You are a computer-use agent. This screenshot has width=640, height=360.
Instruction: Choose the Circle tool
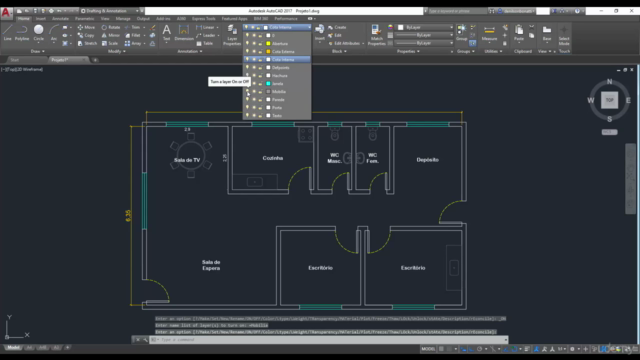38,33
